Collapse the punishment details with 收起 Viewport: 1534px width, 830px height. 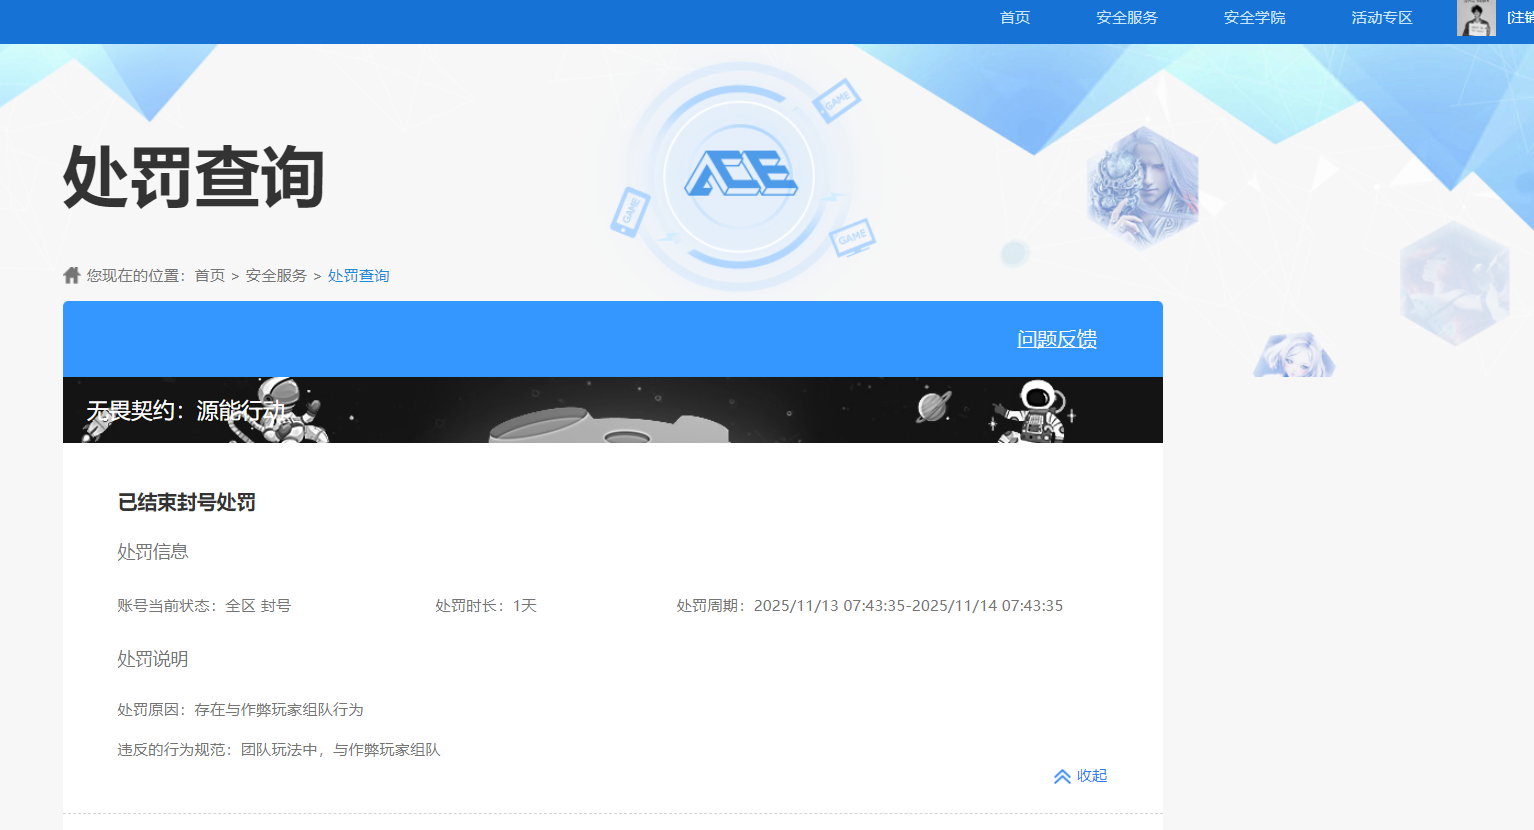[x=1081, y=776]
